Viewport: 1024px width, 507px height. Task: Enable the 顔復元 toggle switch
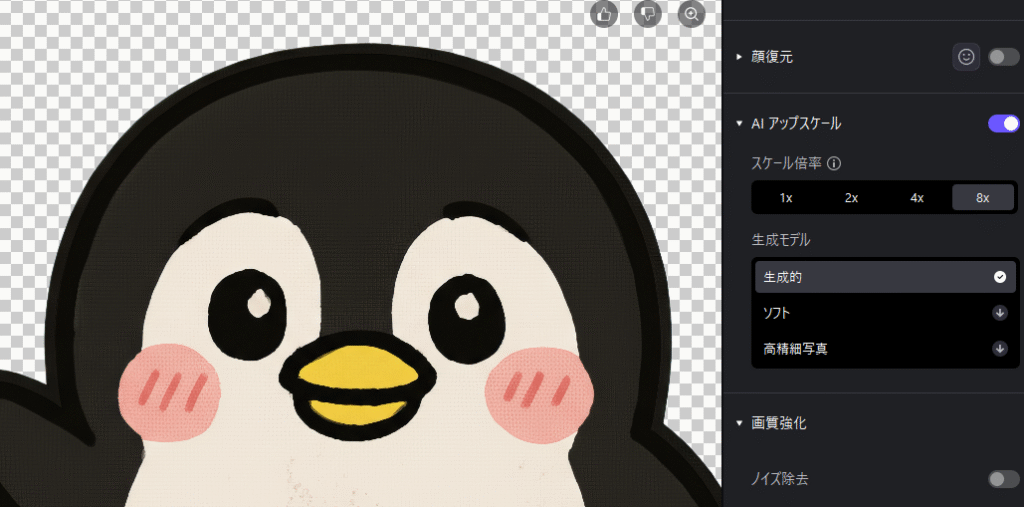click(1003, 57)
